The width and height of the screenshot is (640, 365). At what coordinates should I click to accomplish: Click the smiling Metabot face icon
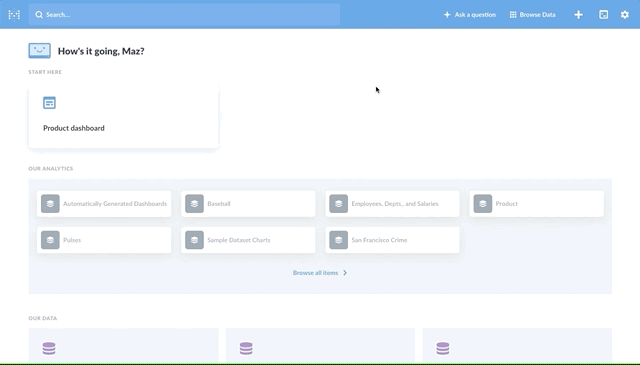[40, 51]
